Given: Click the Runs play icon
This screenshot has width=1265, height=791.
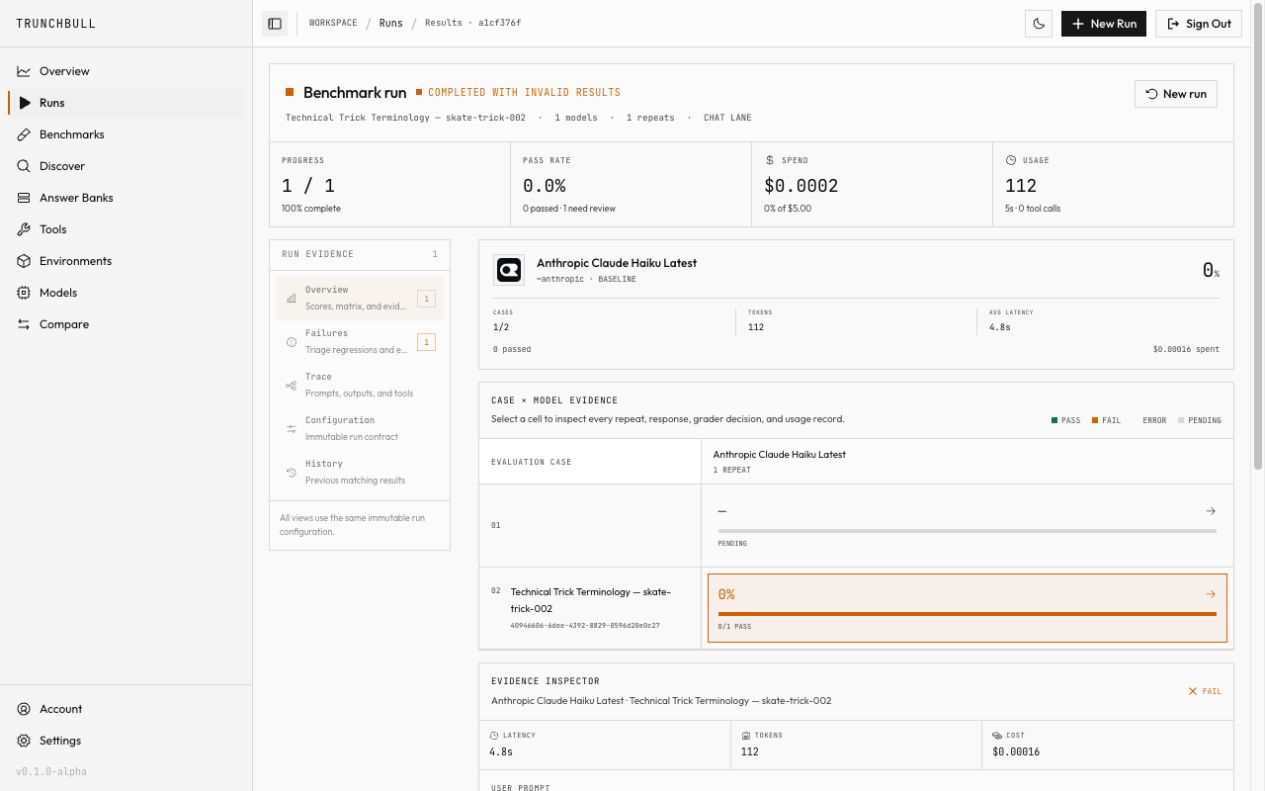Looking at the screenshot, I should [x=24, y=103].
